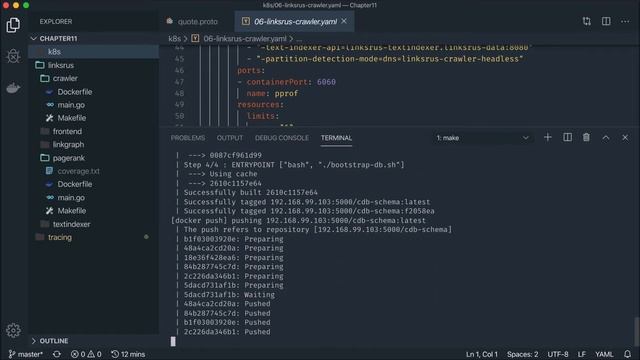Switch to the PROBLEMS panel tab
Image resolution: width=640 pixels, height=360 pixels.
coord(188,138)
